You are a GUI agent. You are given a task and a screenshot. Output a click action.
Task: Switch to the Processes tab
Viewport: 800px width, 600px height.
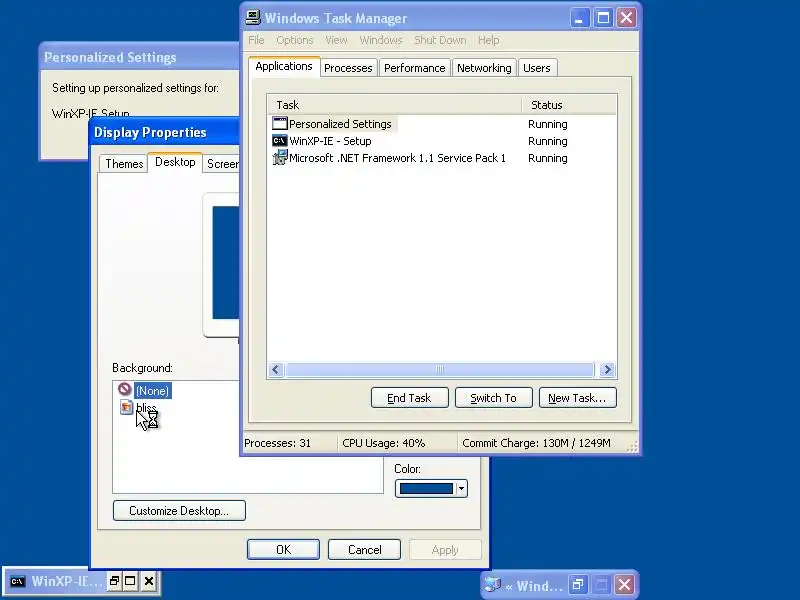(x=348, y=68)
